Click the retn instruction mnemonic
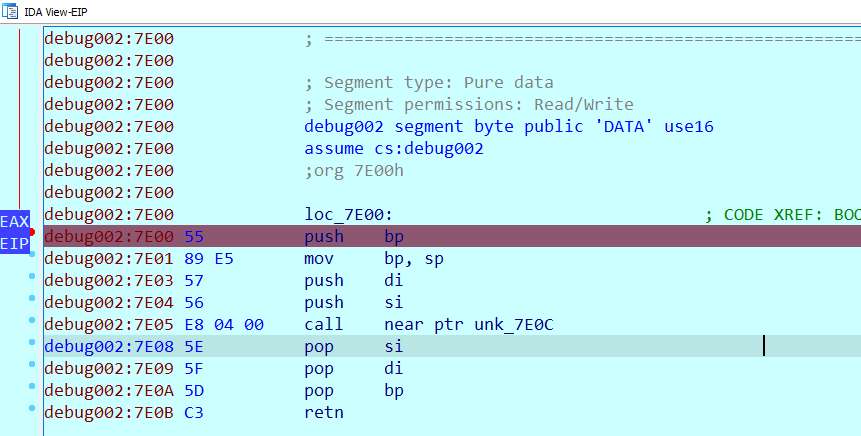 (x=324, y=412)
